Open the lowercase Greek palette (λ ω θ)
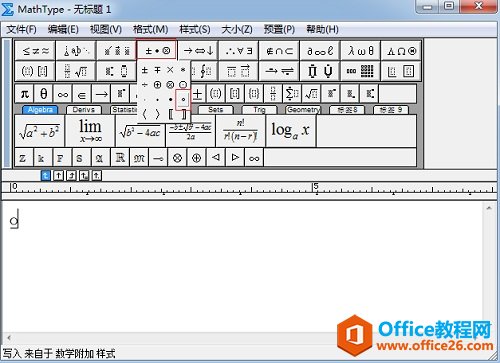Viewport: 500px width, 363px height. click(x=361, y=51)
